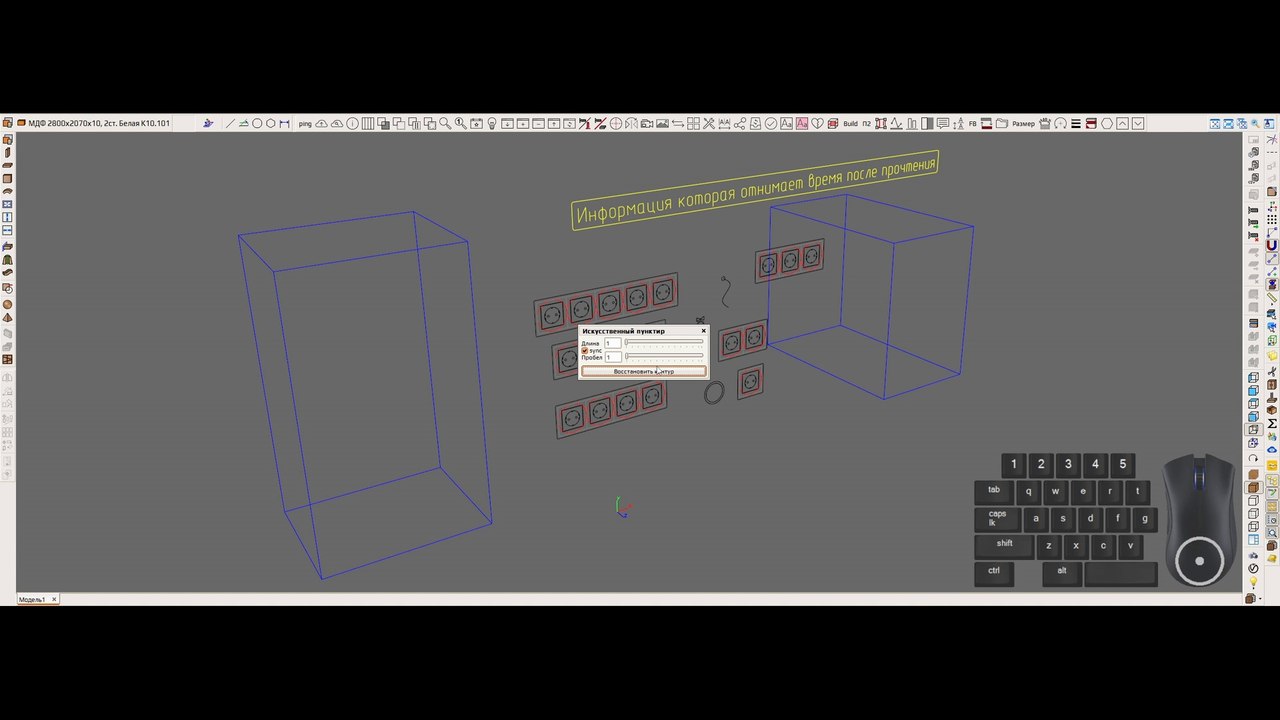Click the Пробел slider track
This screenshot has width=1280, height=720.
click(664, 357)
